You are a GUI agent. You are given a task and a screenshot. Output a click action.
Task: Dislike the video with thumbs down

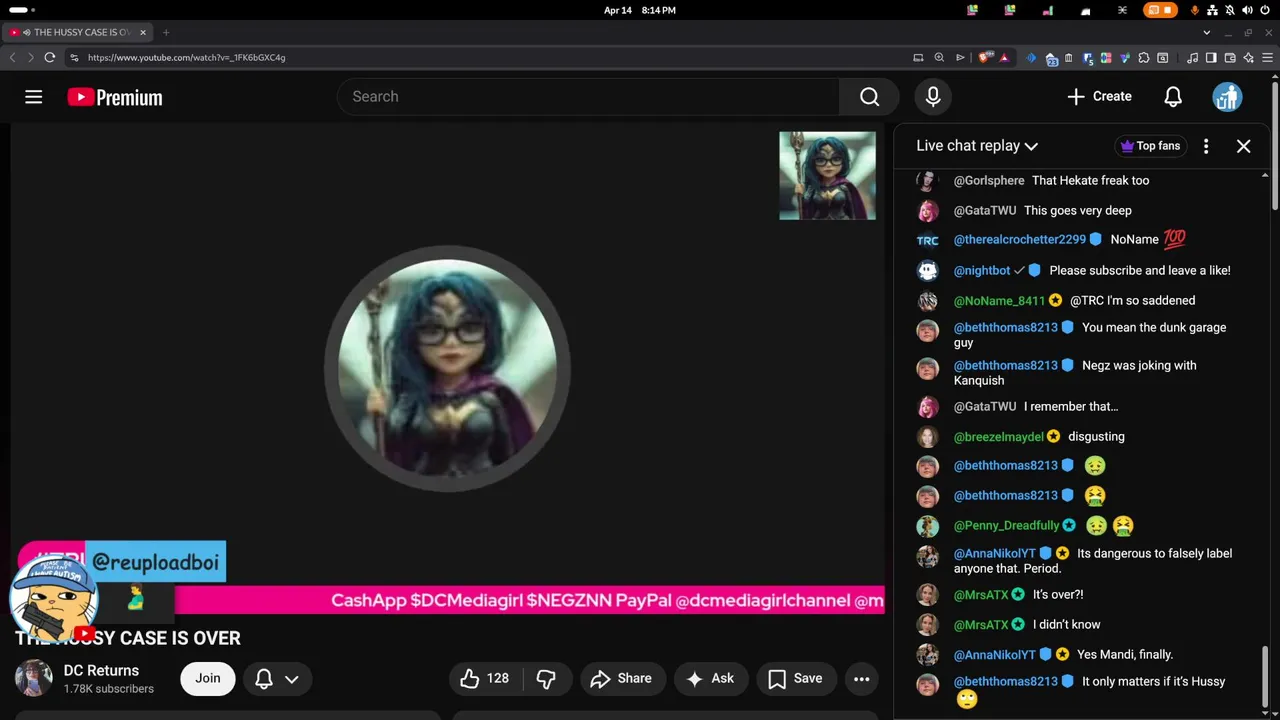click(x=546, y=678)
